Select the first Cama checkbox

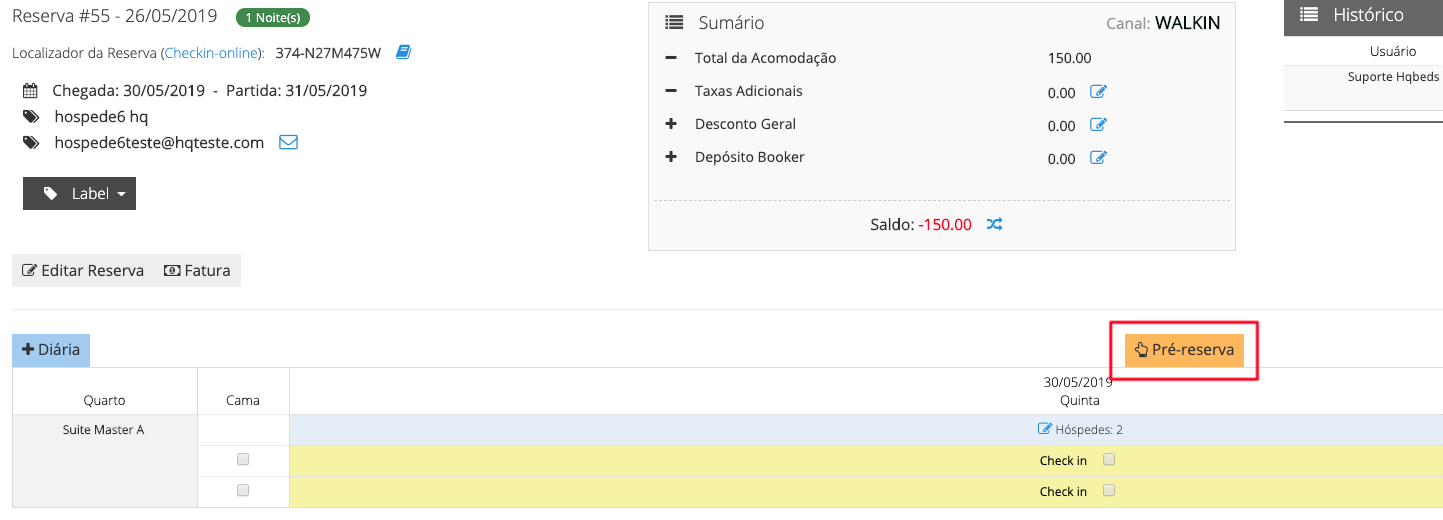click(x=242, y=460)
